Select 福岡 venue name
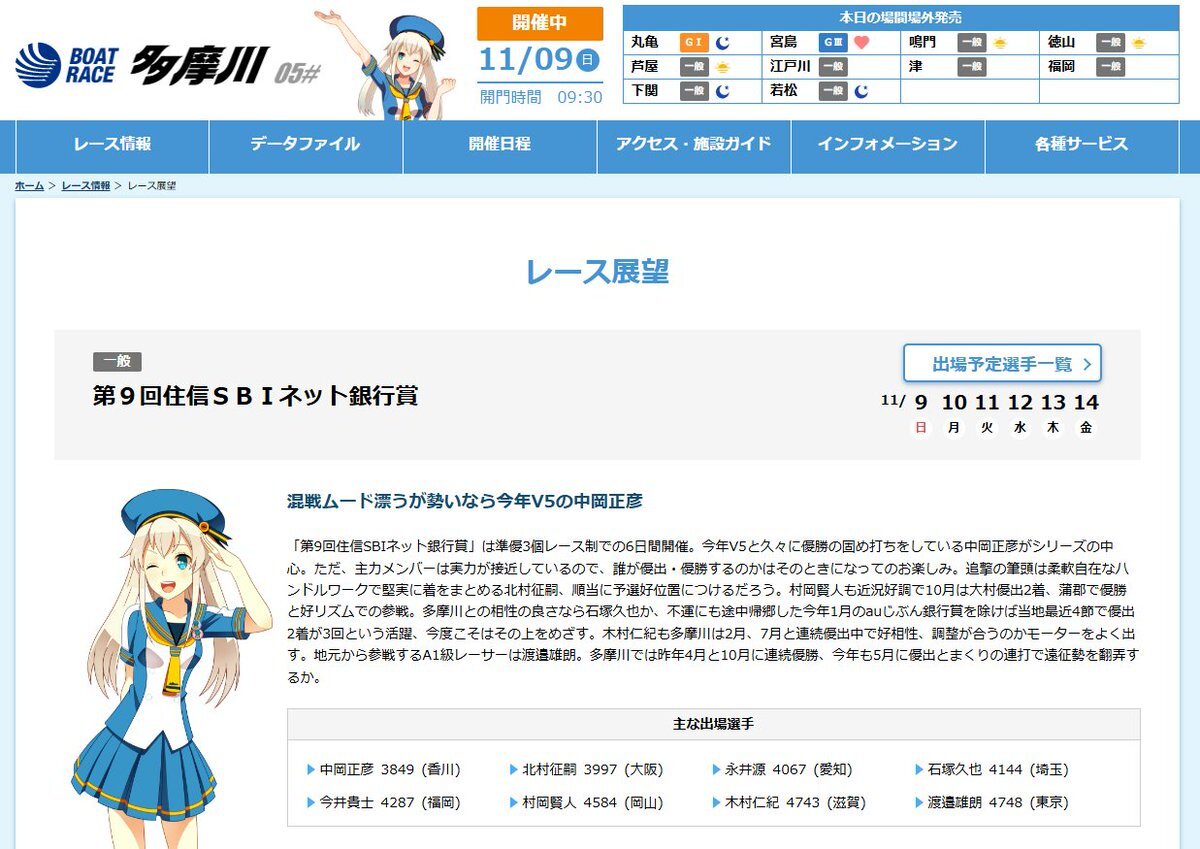The height and width of the screenshot is (849, 1200). point(1062,67)
